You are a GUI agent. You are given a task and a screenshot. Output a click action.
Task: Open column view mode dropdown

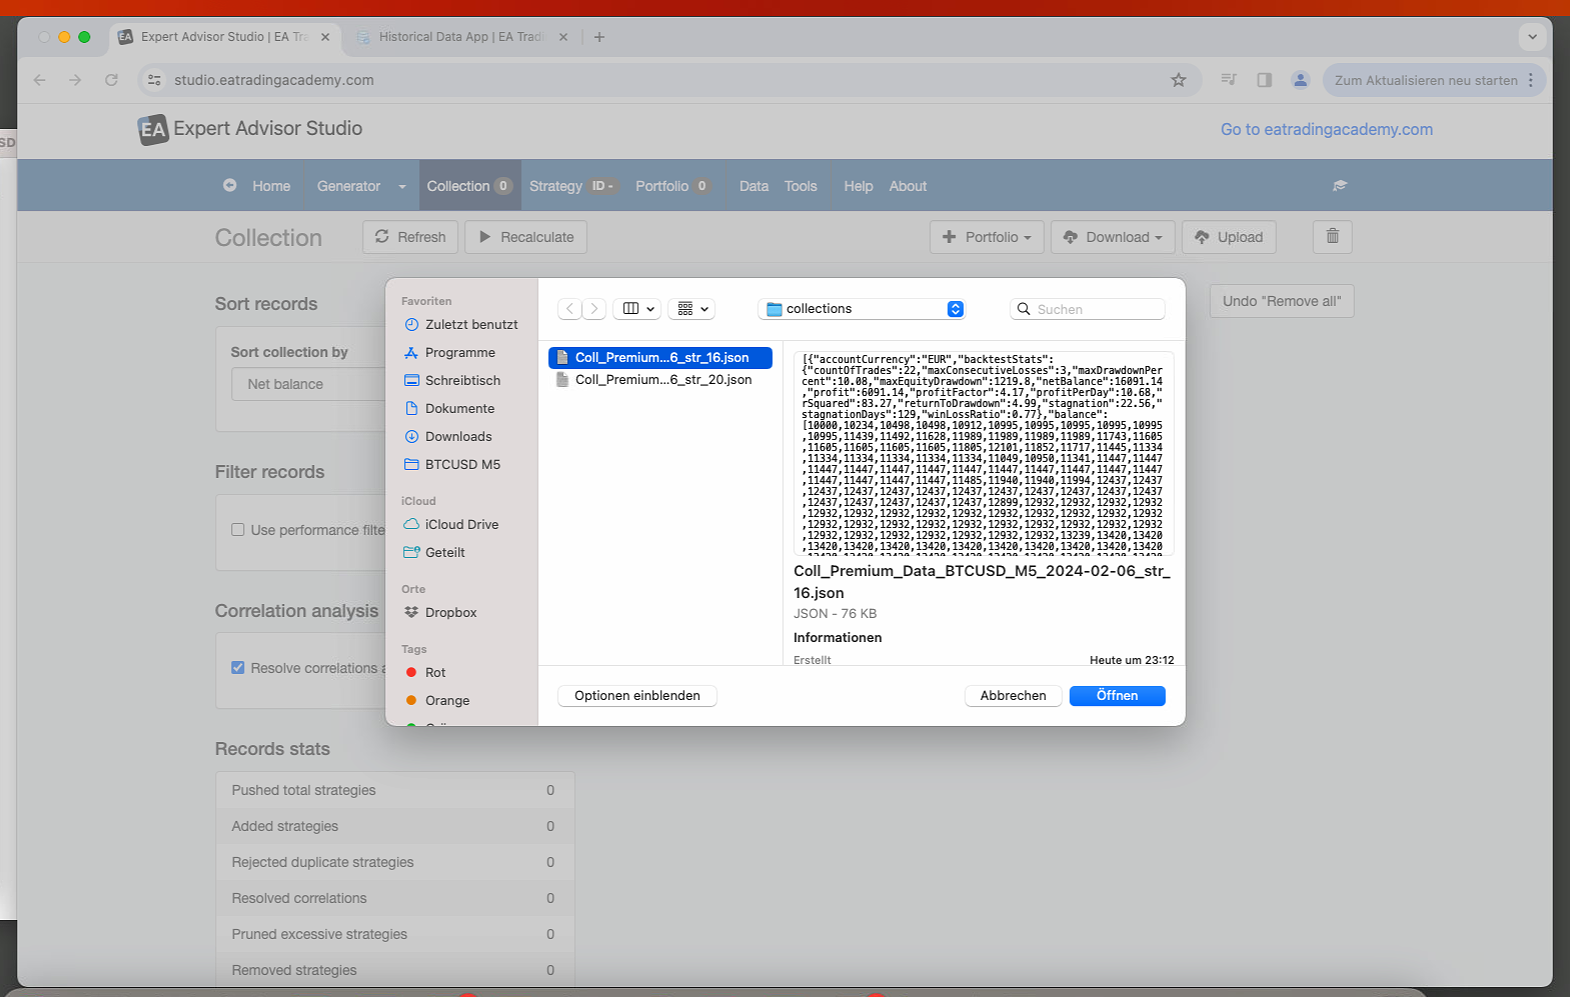637,309
